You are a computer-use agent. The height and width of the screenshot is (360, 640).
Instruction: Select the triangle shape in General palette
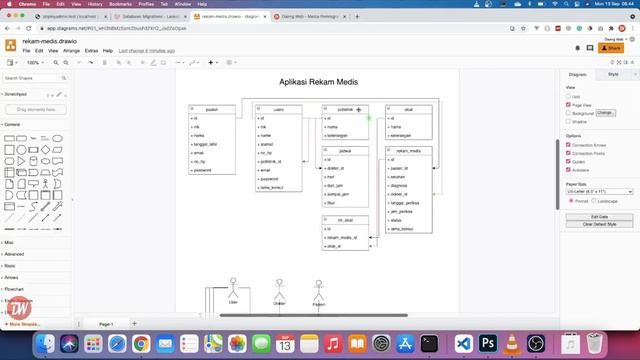pos(21,161)
